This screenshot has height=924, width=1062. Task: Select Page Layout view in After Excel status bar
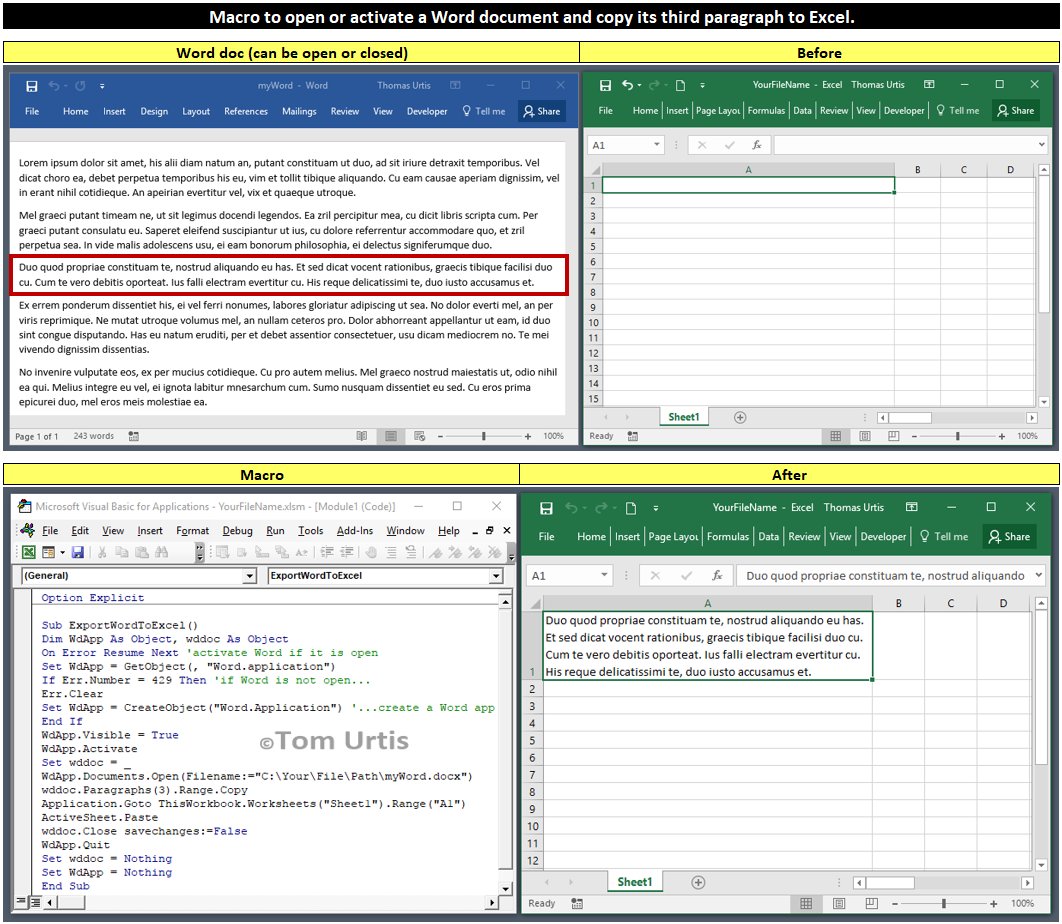pyautogui.click(x=838, y=903)
